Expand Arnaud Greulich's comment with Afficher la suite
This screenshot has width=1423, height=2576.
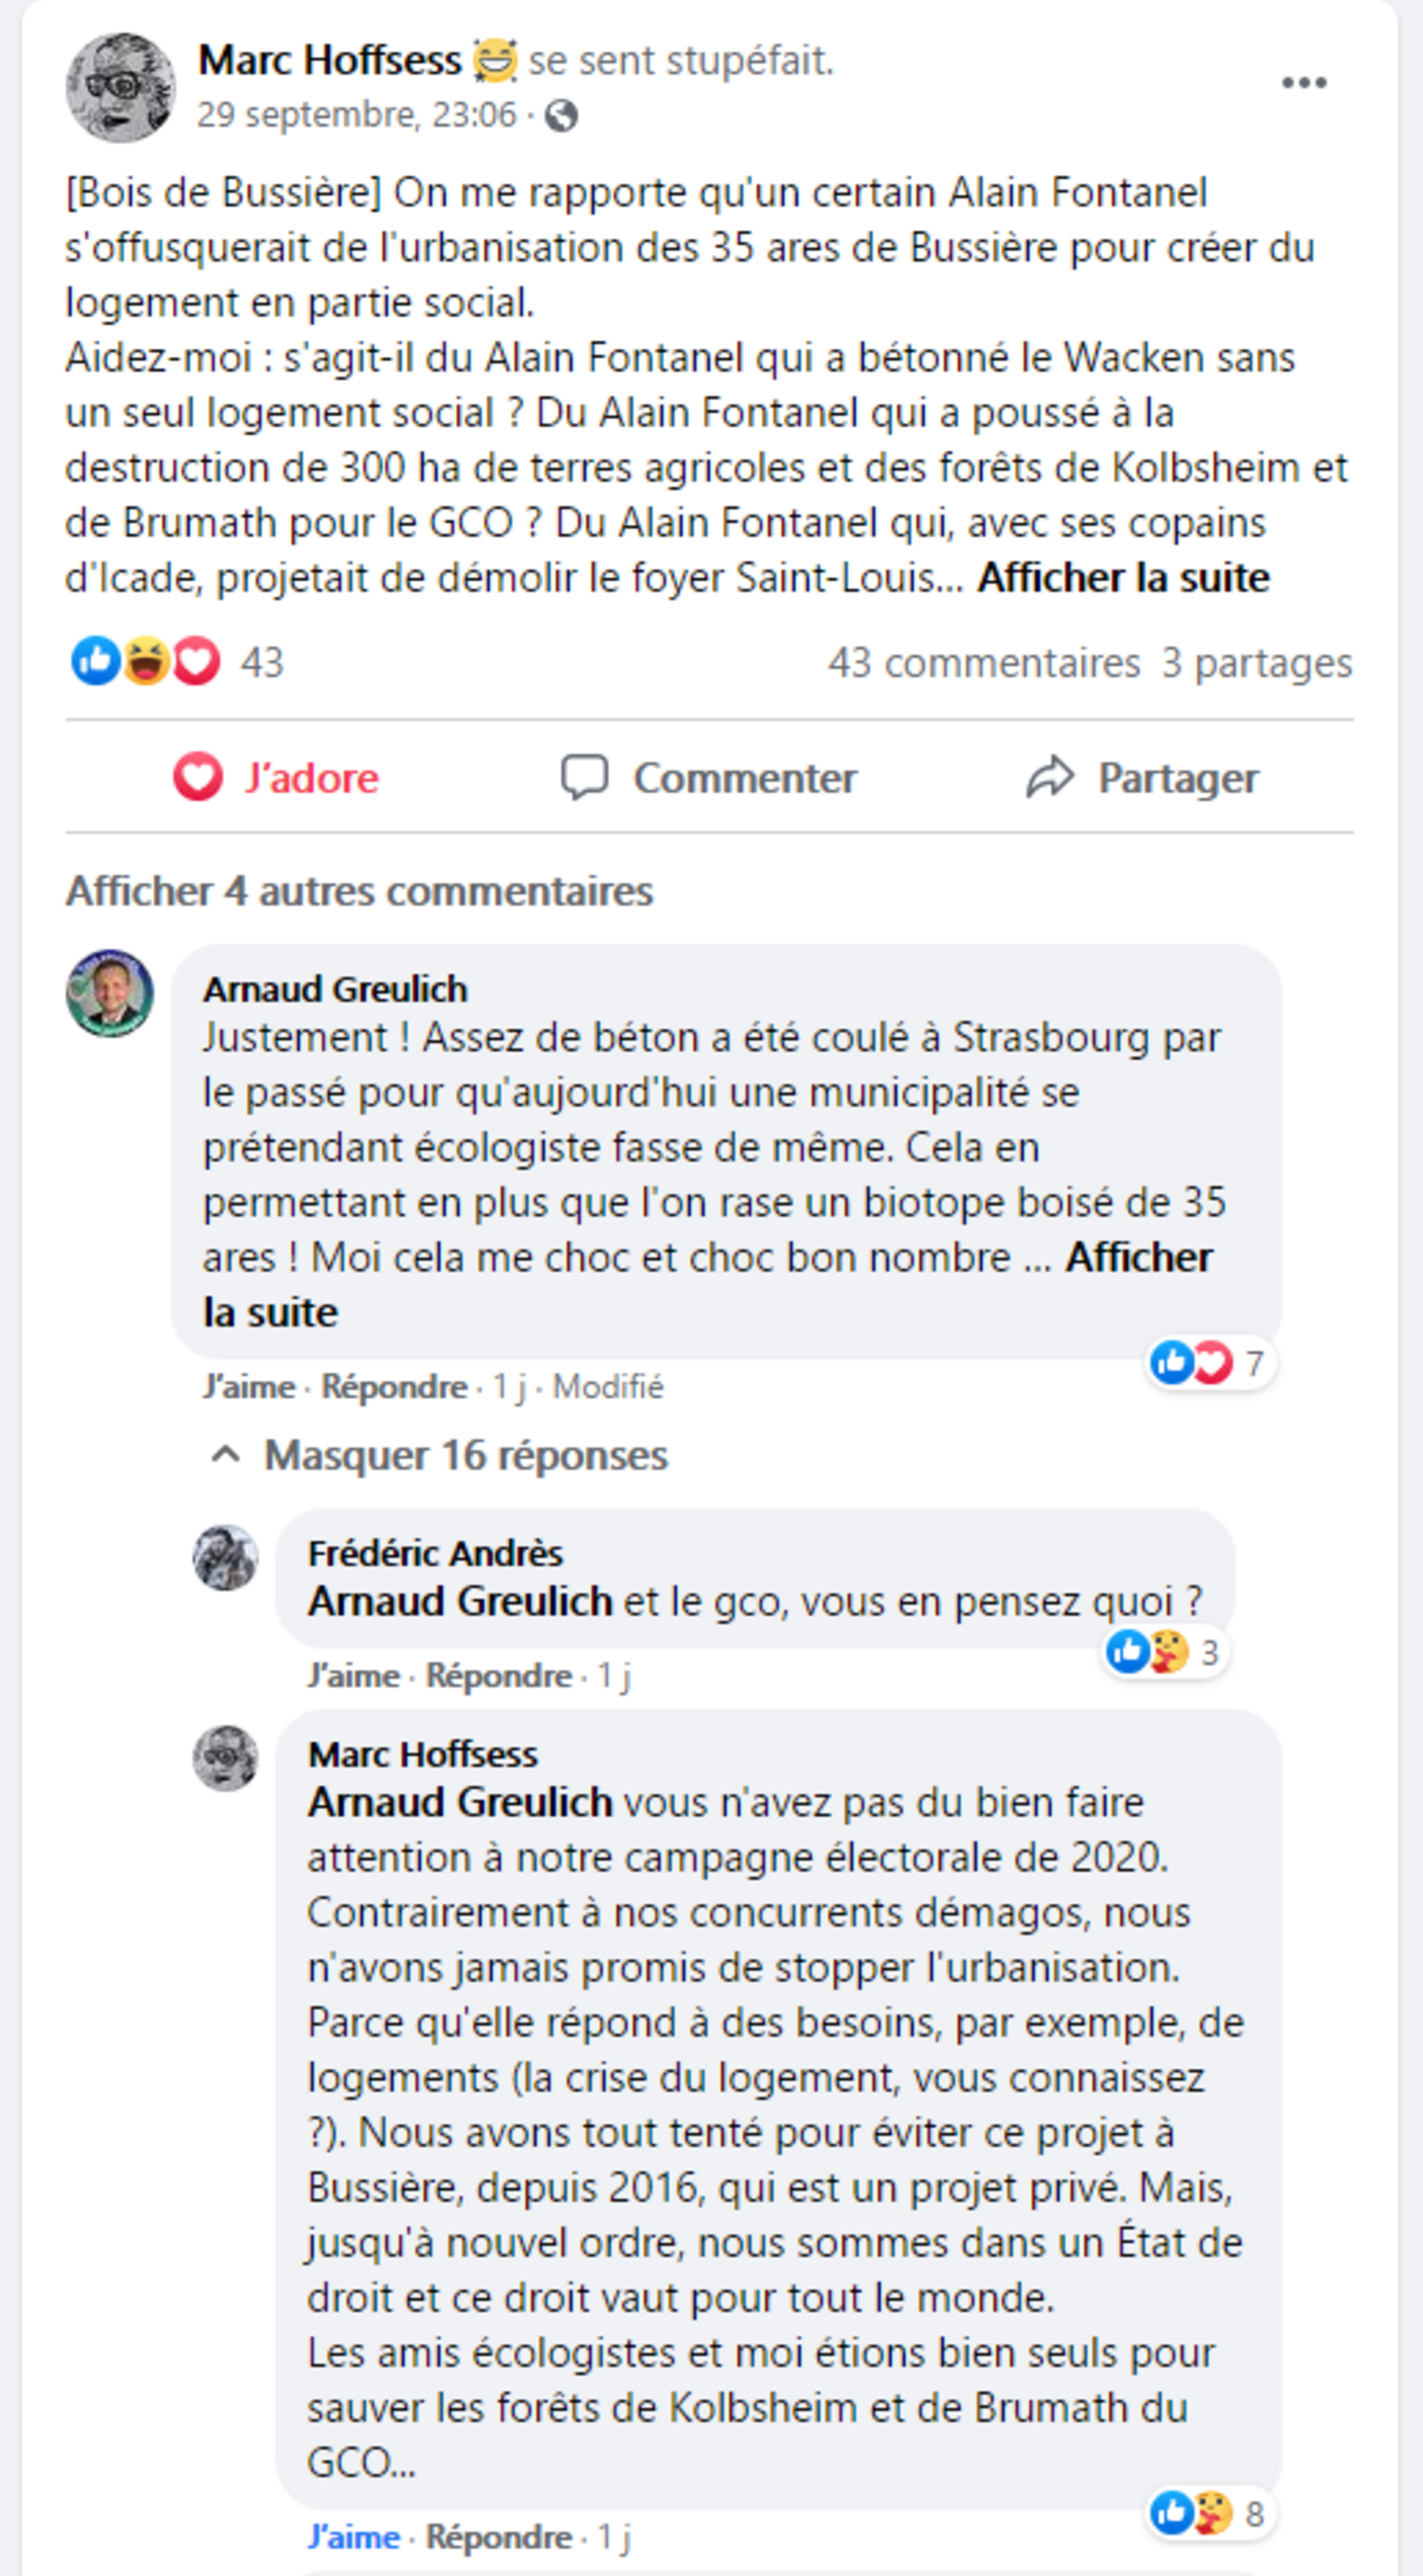[x=1138, y=1258]
